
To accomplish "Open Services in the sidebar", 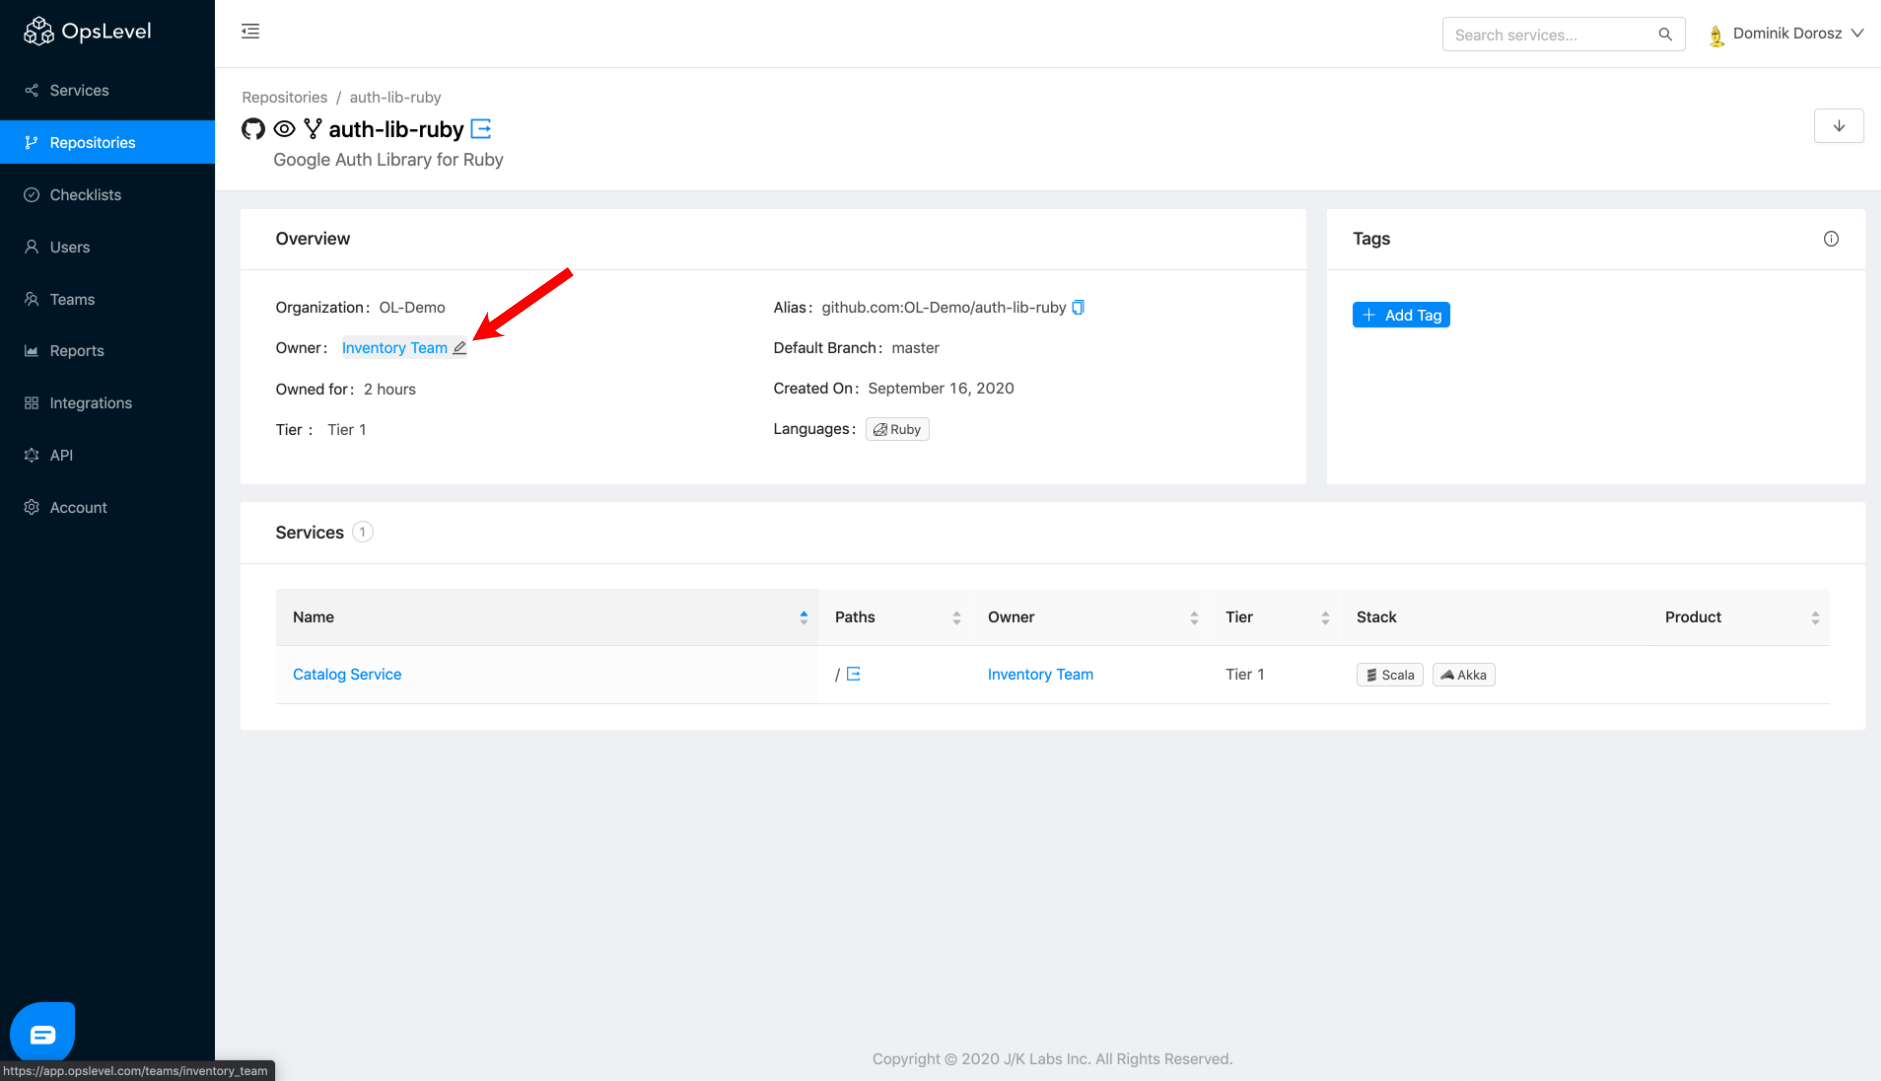I will pos(107,90).
